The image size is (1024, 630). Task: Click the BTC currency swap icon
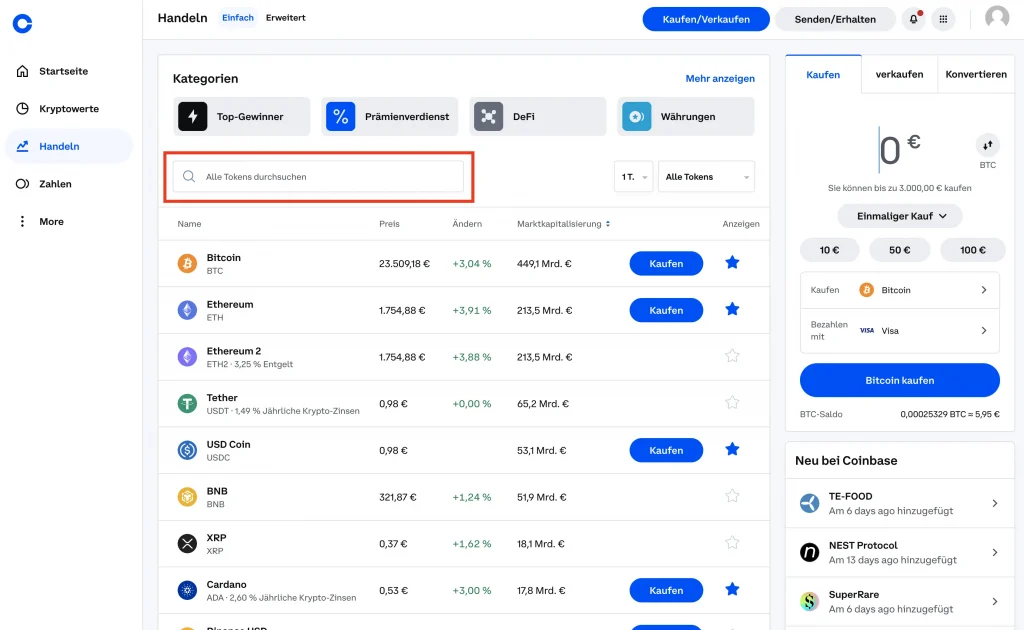click(x=987, y=145)
